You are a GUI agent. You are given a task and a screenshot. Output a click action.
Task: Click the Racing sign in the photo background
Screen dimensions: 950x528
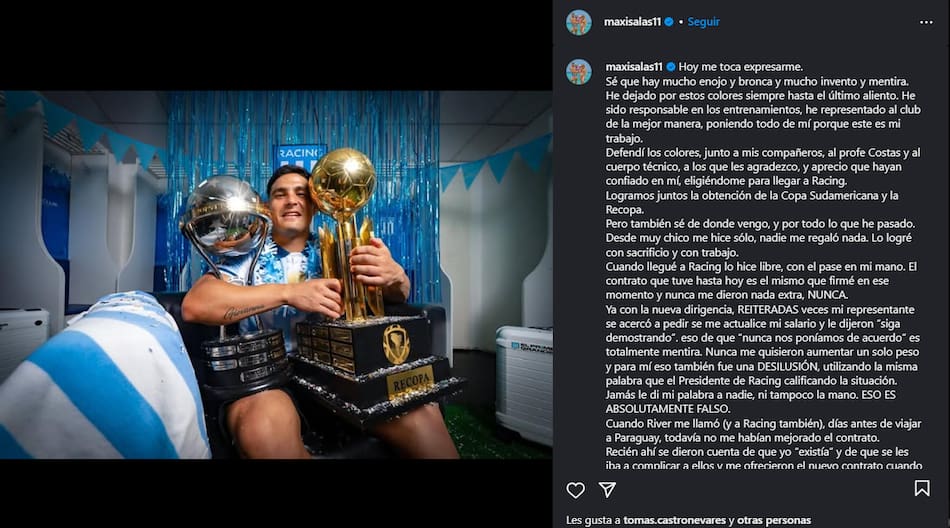point(299,156)
